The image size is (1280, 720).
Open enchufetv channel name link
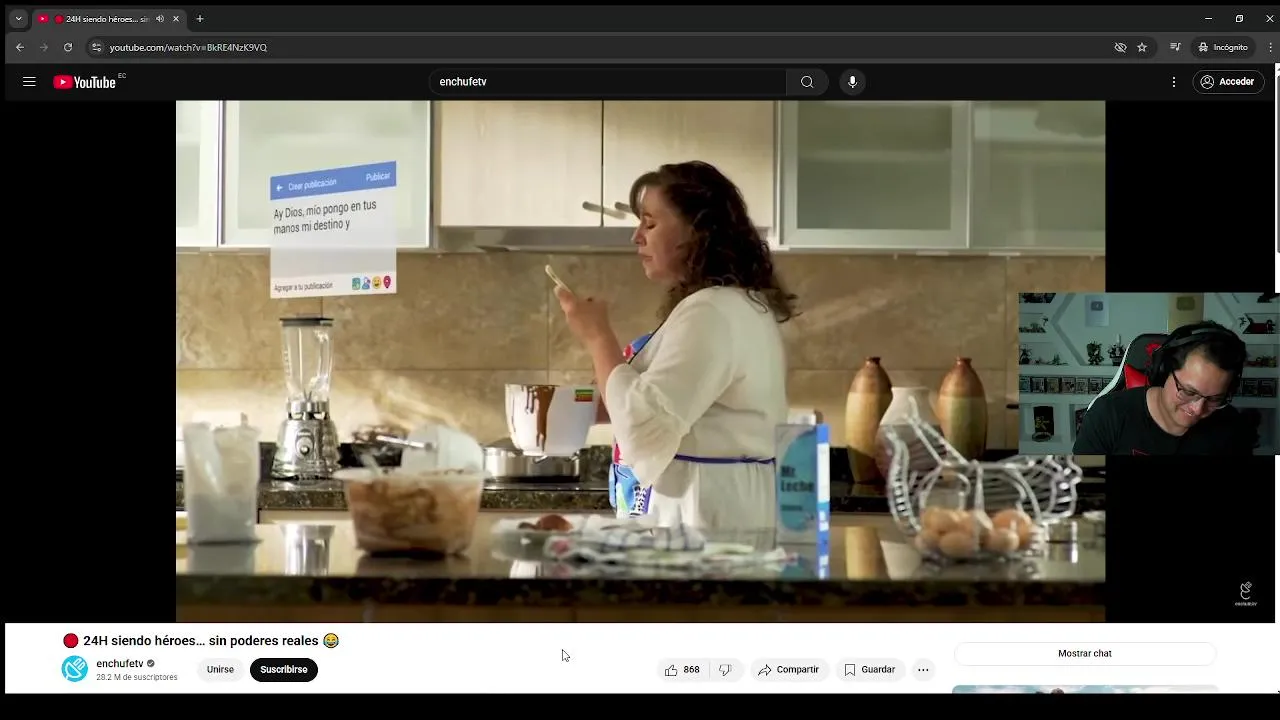tap(120, 664)
